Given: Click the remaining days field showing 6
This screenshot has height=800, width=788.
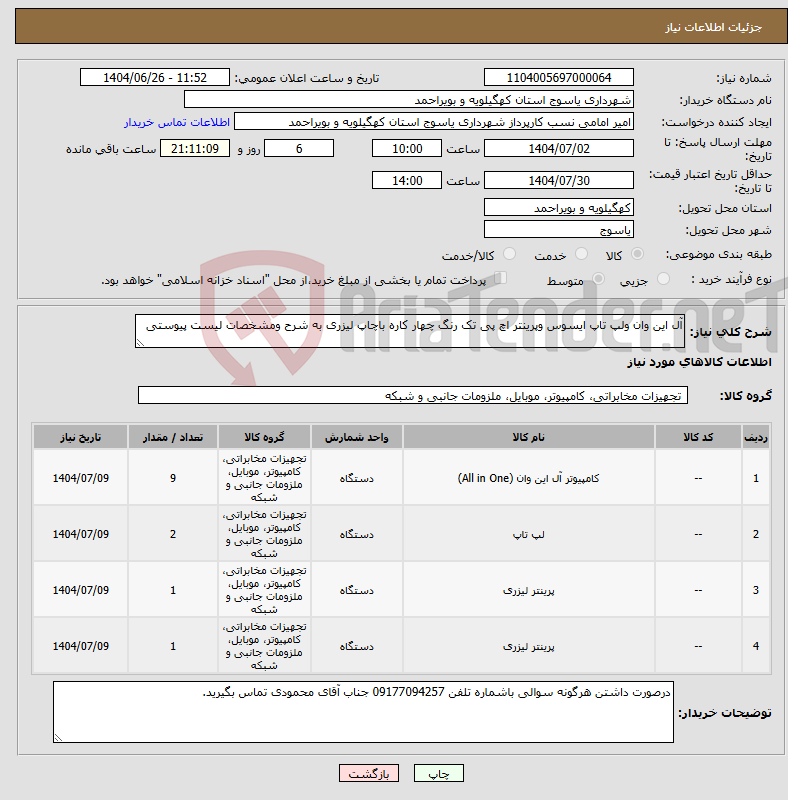Looking at the screenshot, I should coord(299,148).
